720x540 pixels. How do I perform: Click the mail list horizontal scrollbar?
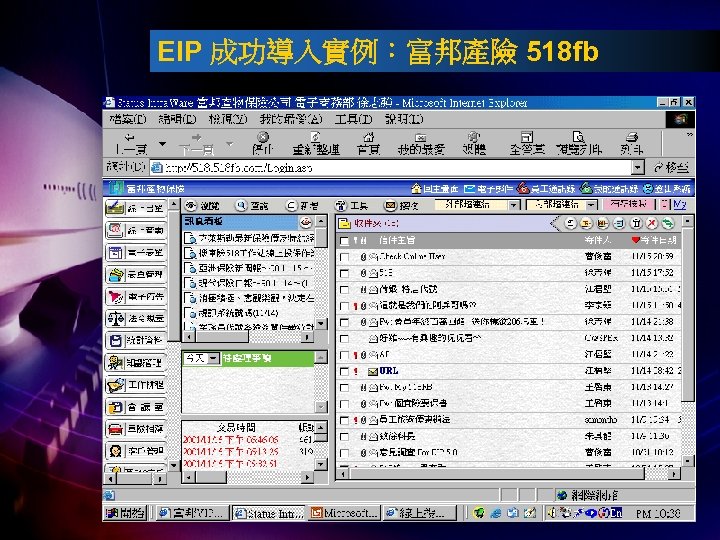pos(509,473)
